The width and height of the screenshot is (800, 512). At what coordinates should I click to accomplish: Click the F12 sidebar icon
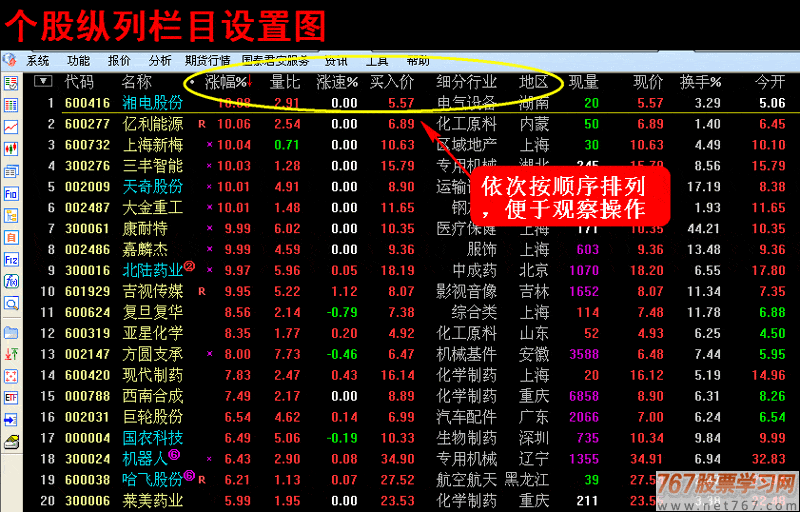[11, 259]
